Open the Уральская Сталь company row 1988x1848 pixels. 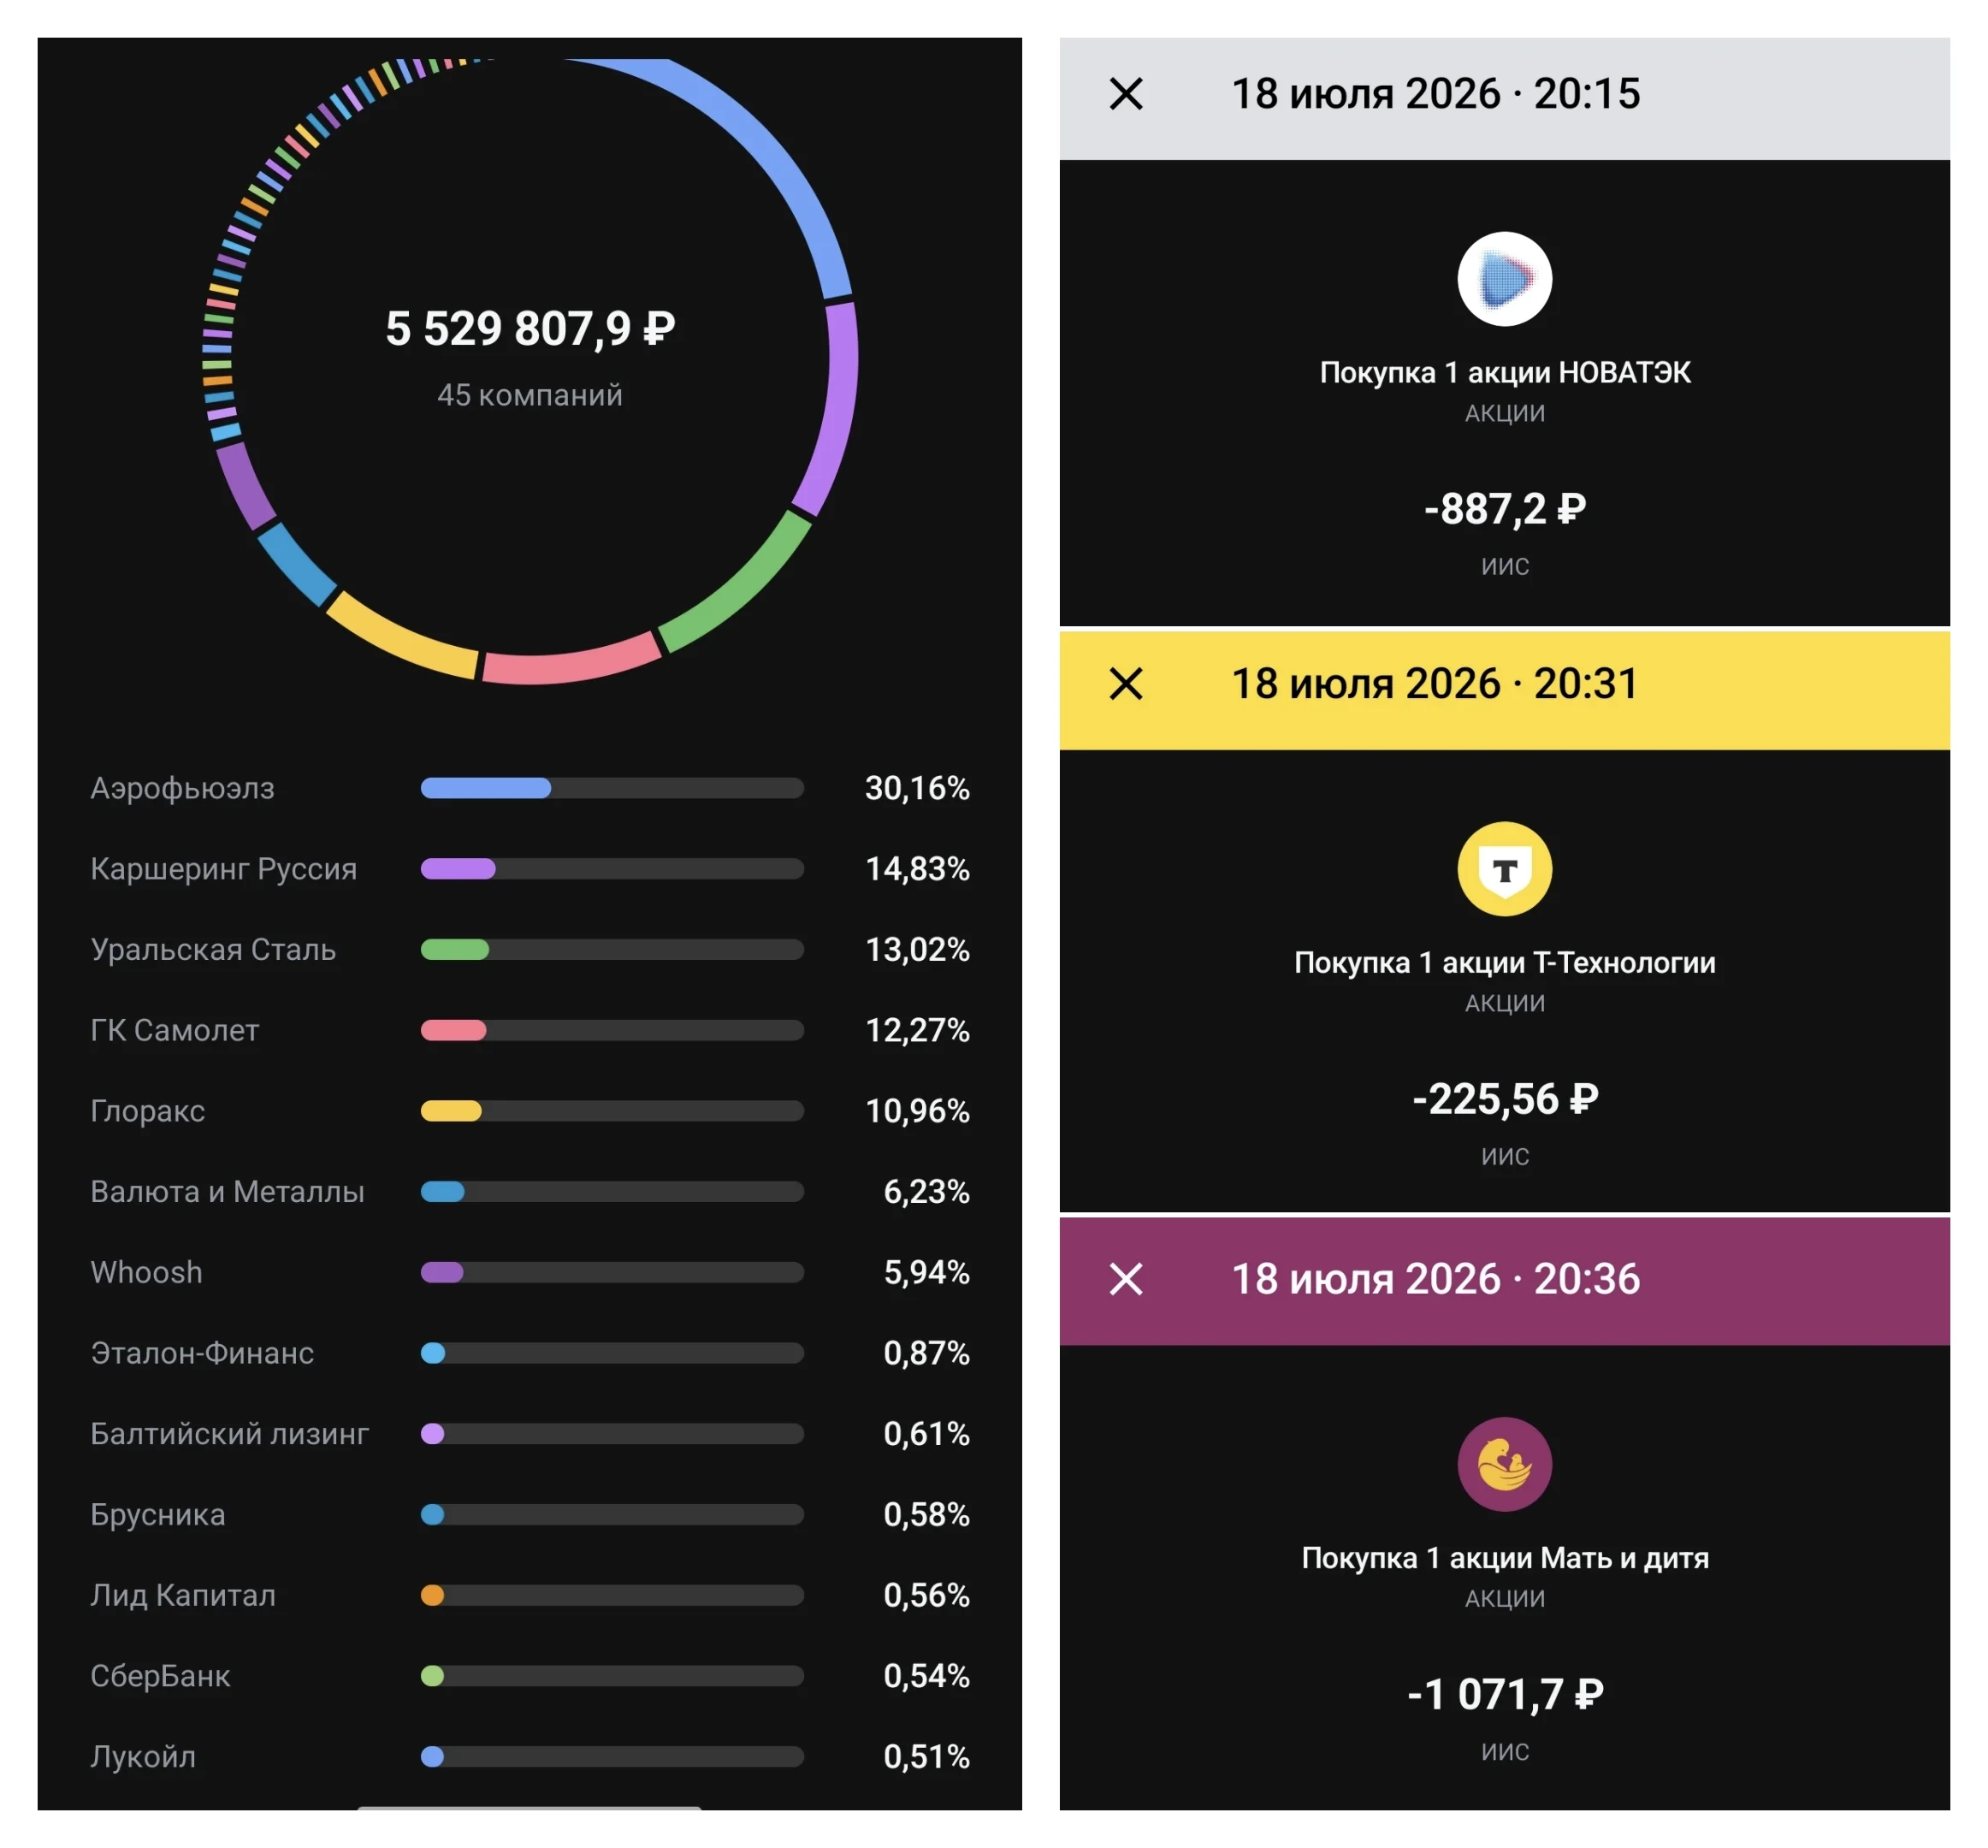point(530,949)
